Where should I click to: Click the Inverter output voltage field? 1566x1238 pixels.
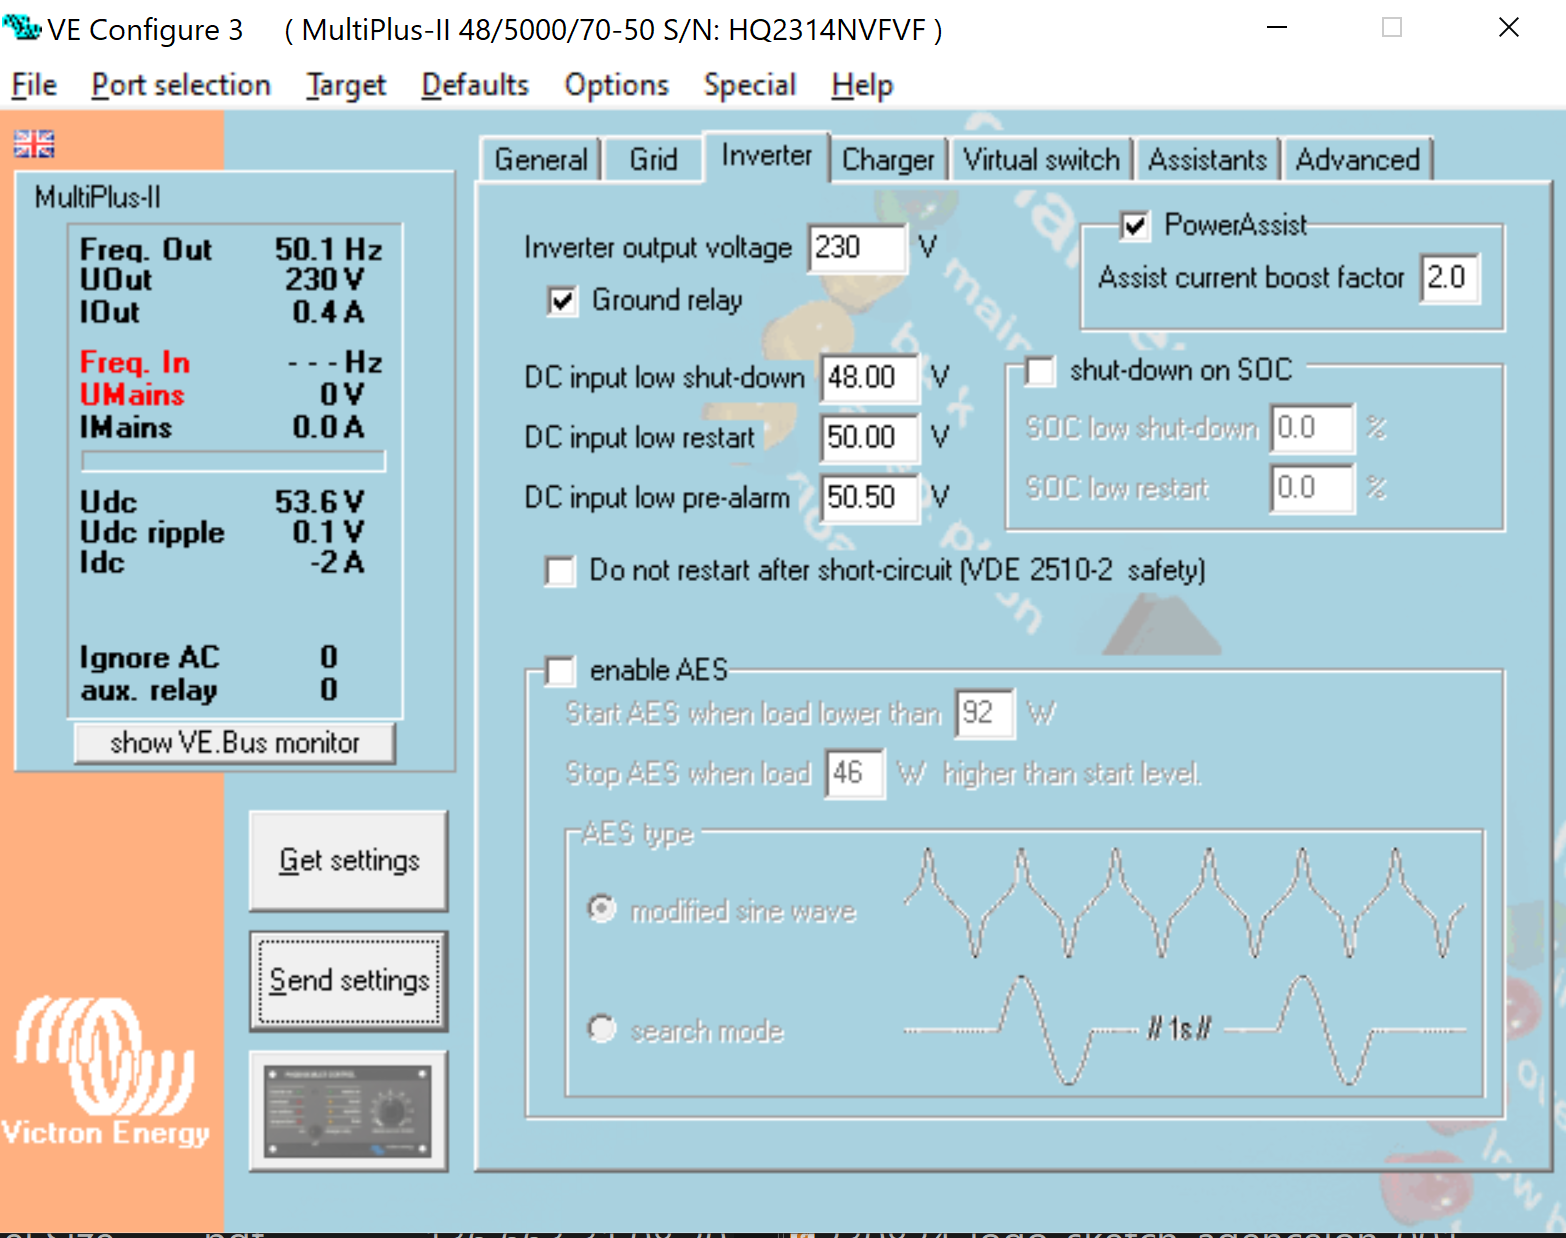pyautogui.click(x=857, y=248)
